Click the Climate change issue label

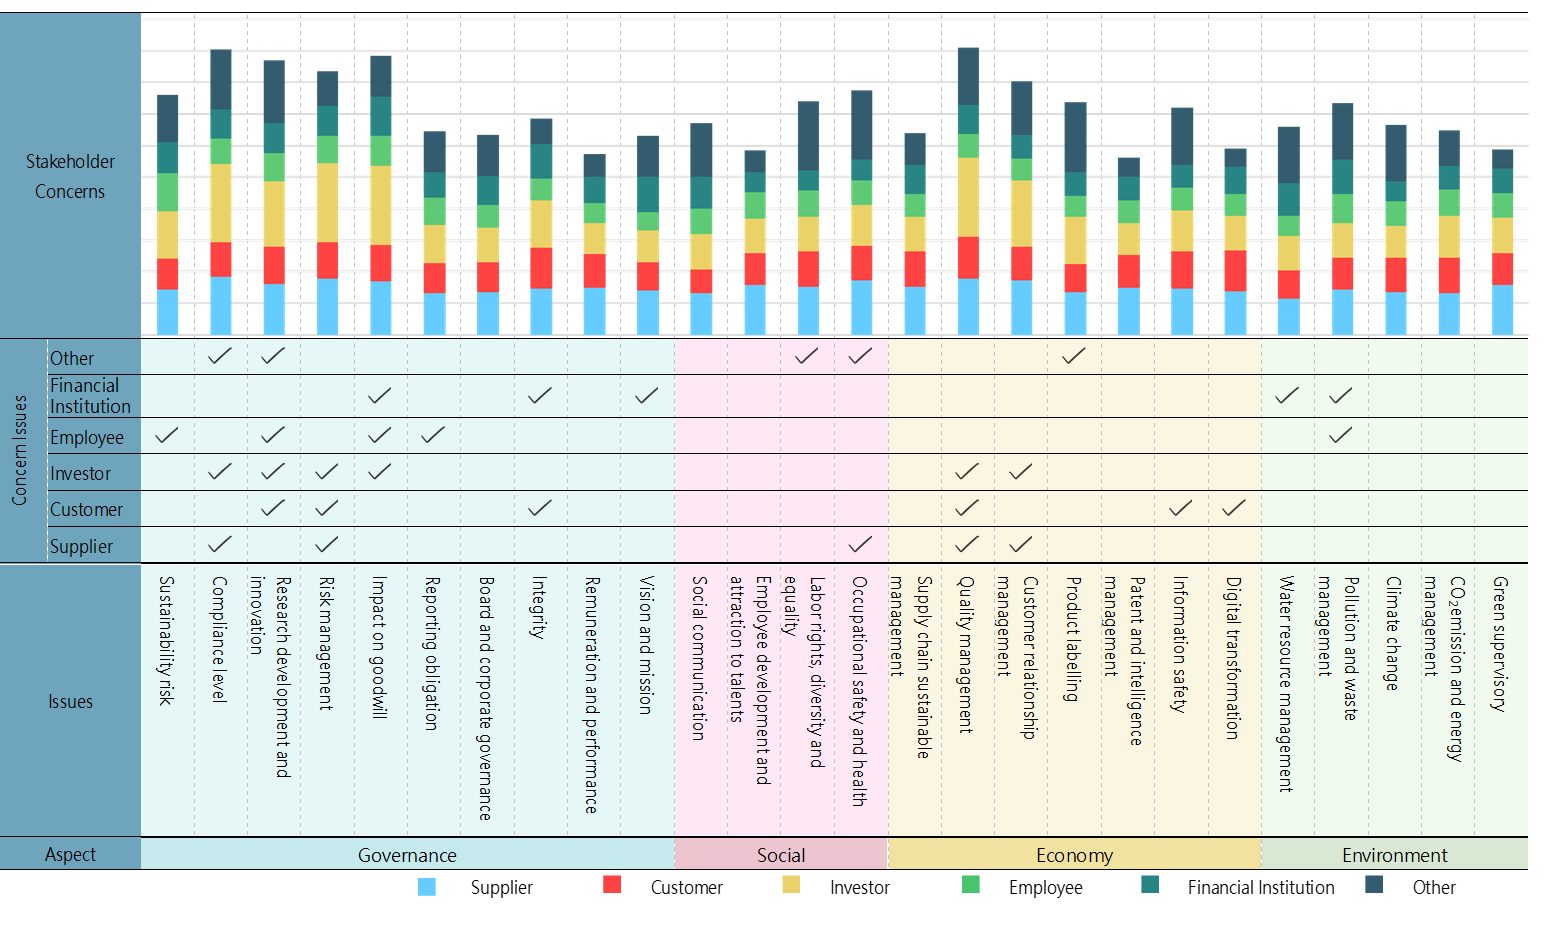[x=1393, y=632]
